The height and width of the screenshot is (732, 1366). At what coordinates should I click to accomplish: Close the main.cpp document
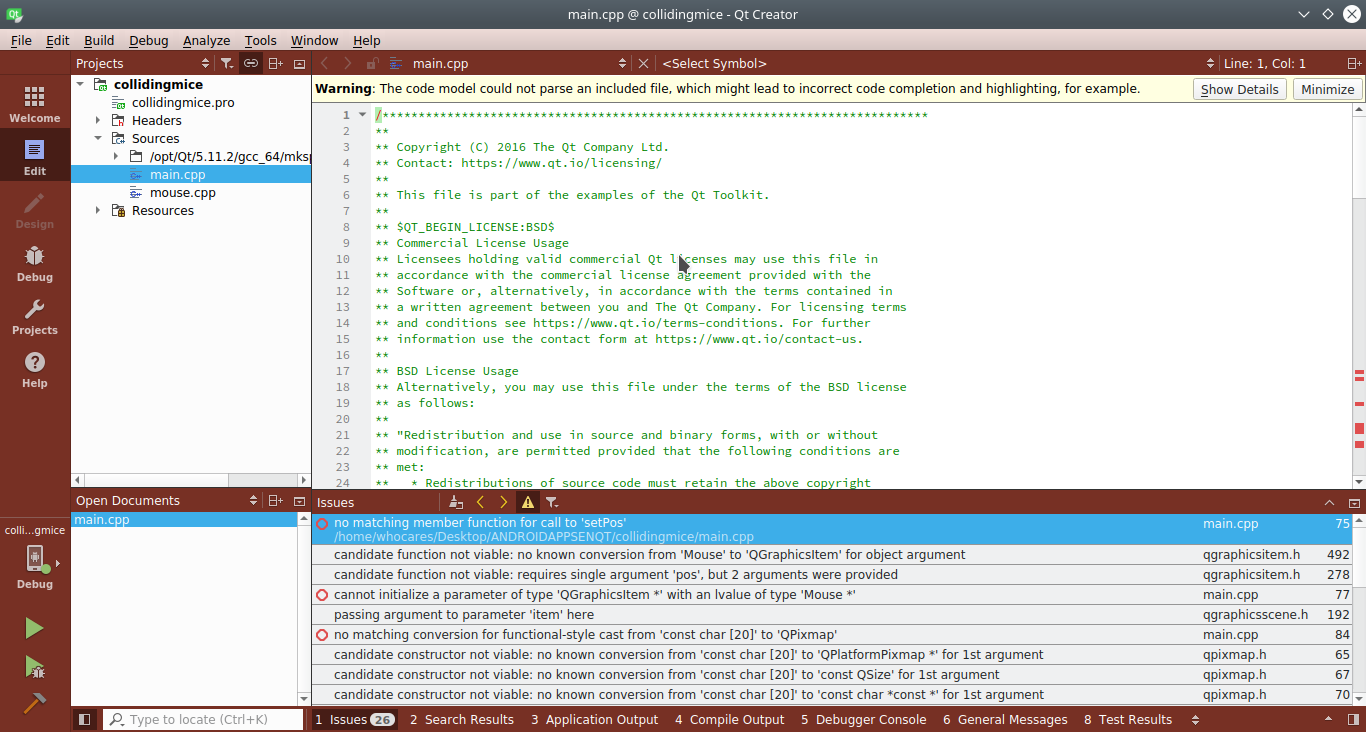[x=643, y=63]
